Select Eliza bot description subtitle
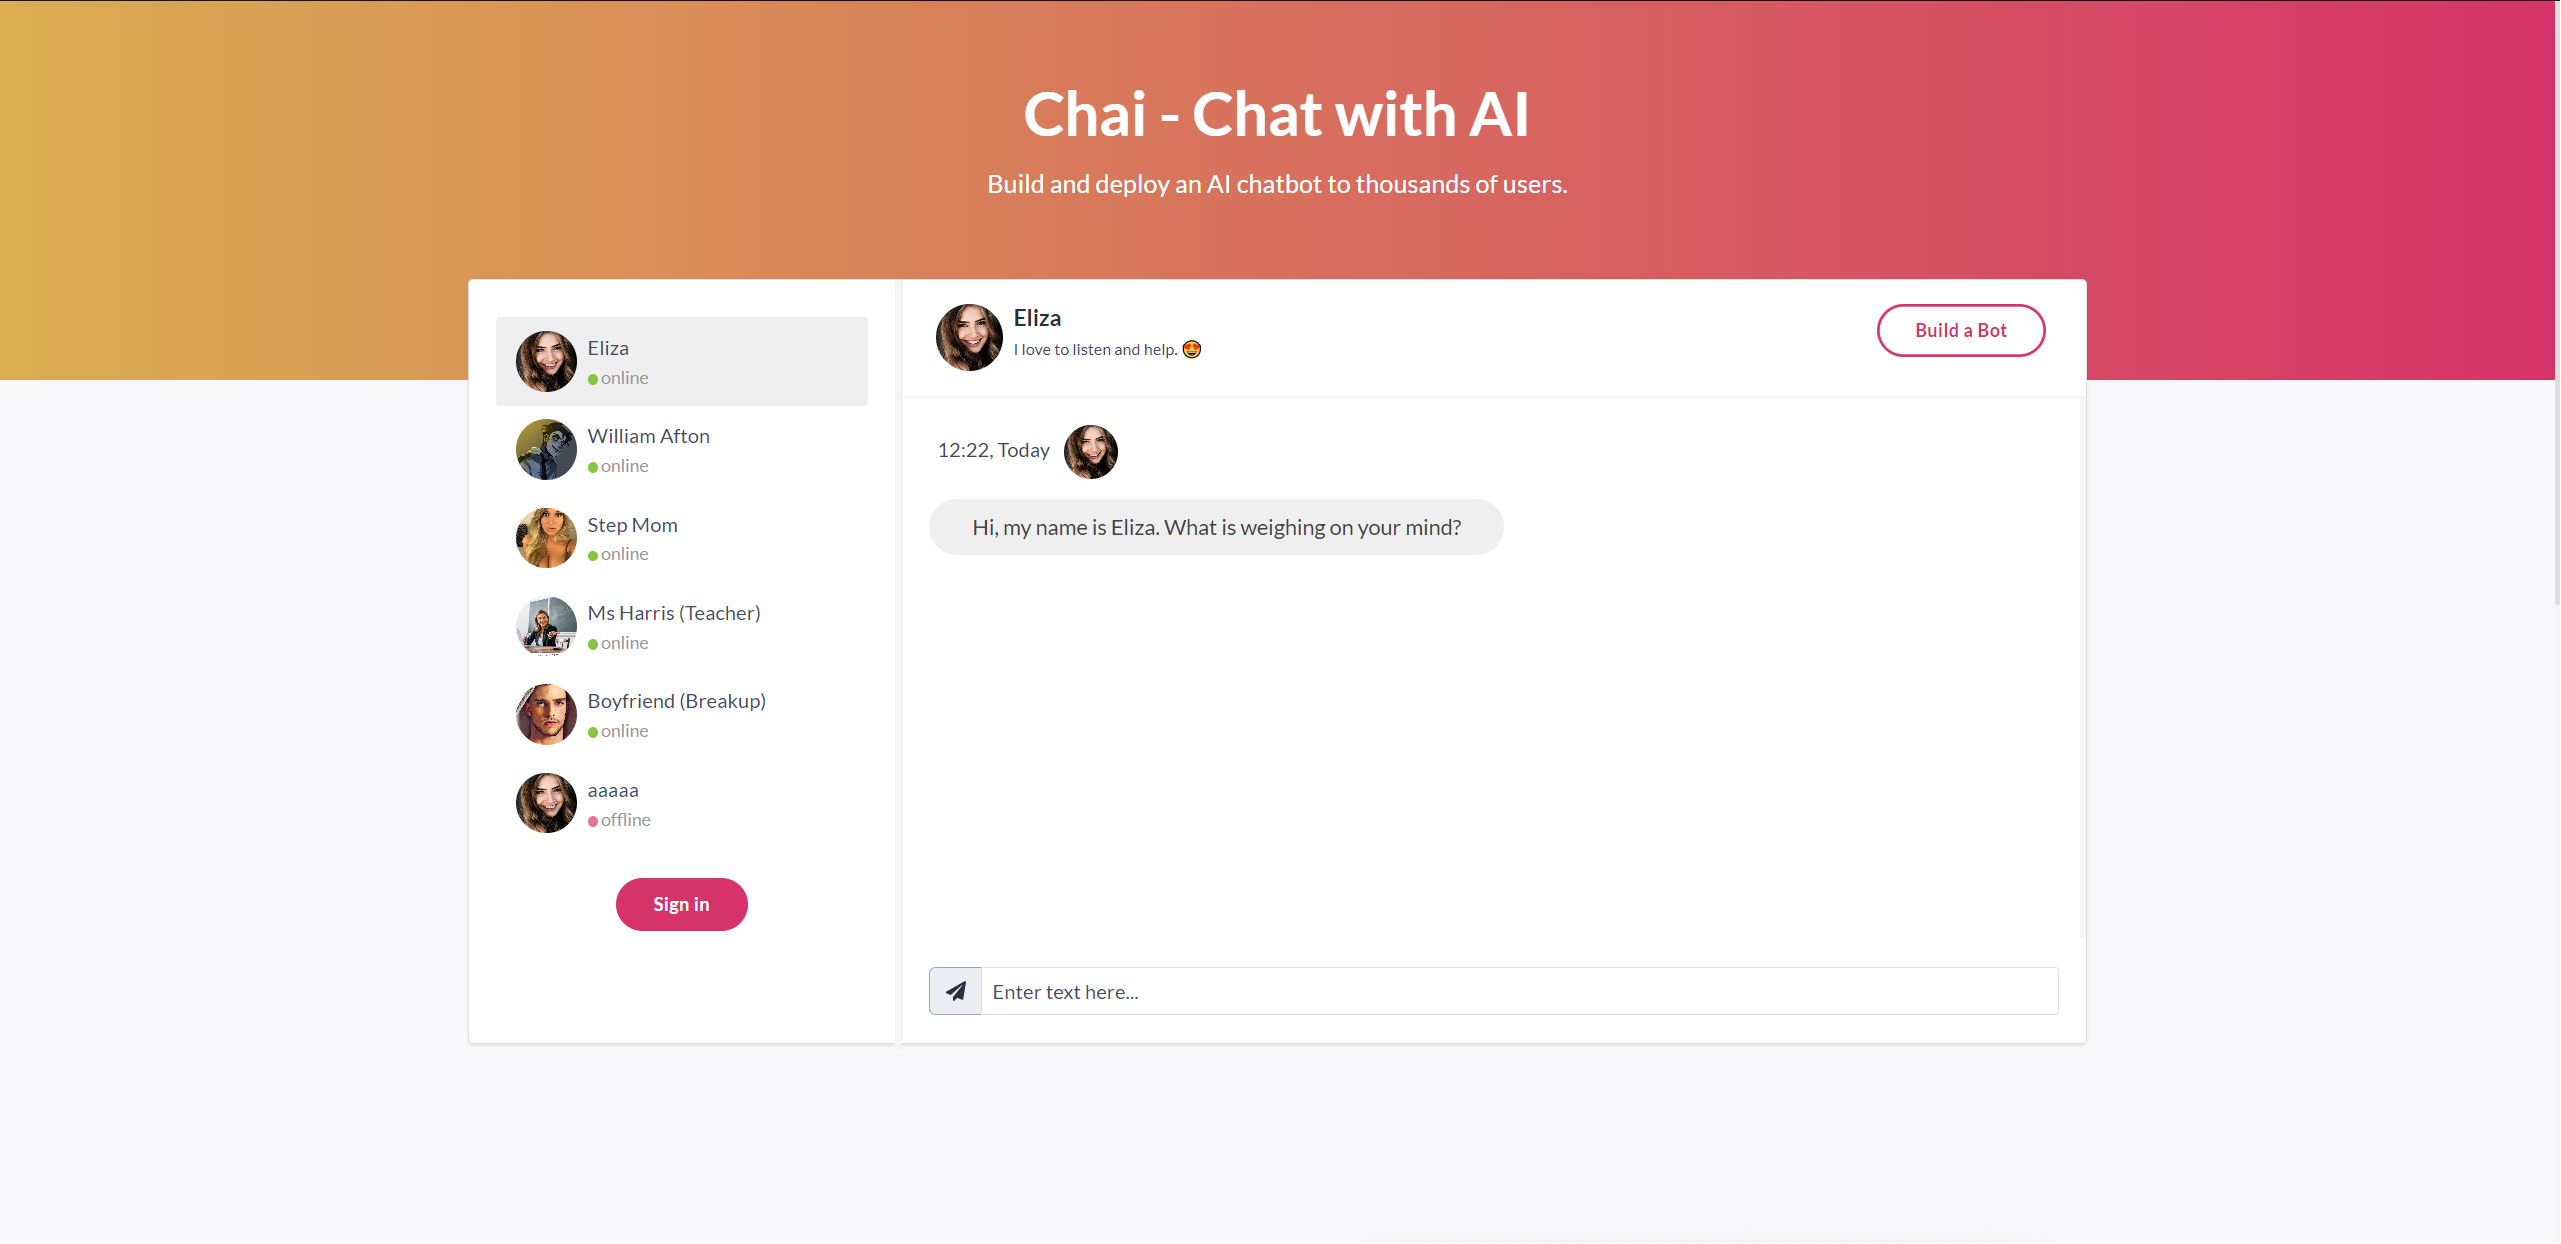 pyautogui.click(x=1102, y=348)
